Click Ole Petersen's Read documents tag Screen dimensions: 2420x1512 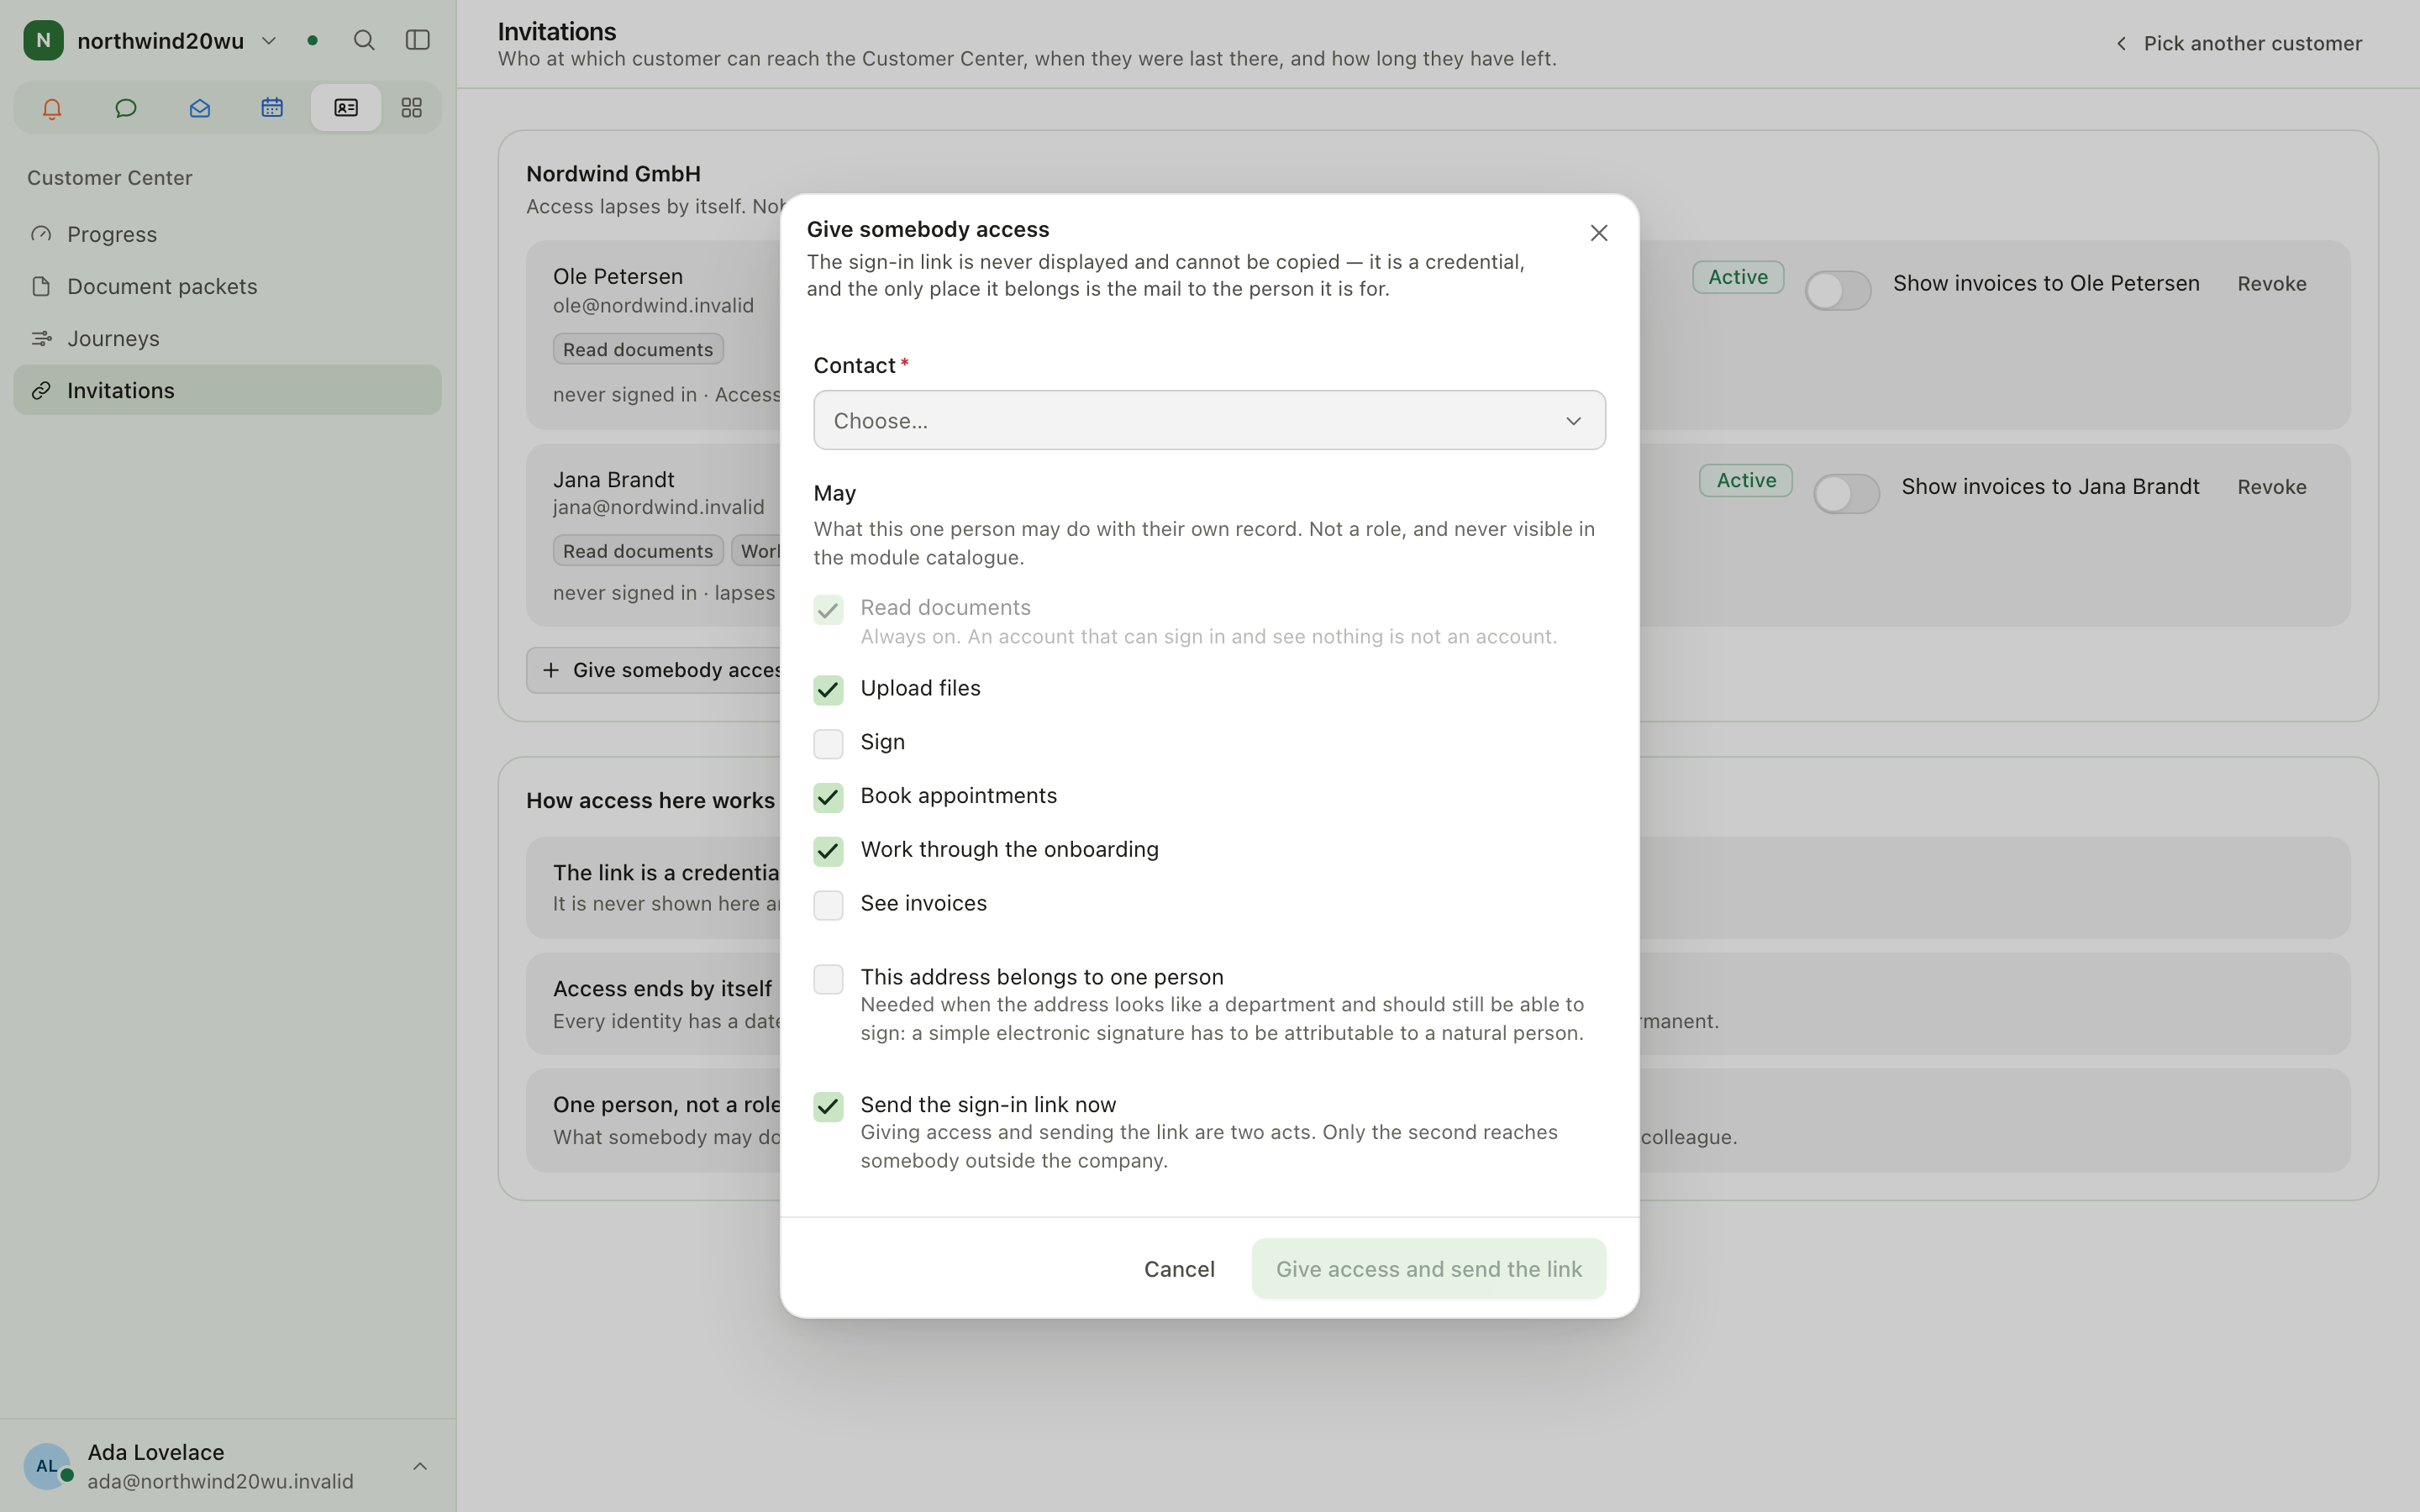638,349
